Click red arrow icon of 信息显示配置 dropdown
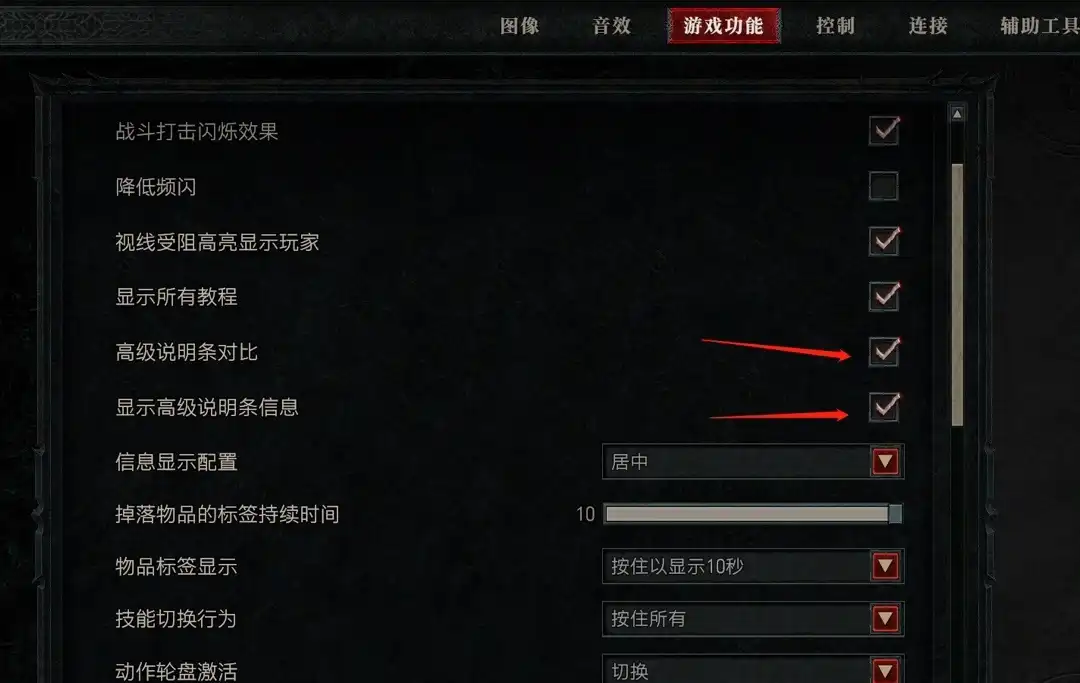The image size is (1080, 683). click(x=885, y=461)
